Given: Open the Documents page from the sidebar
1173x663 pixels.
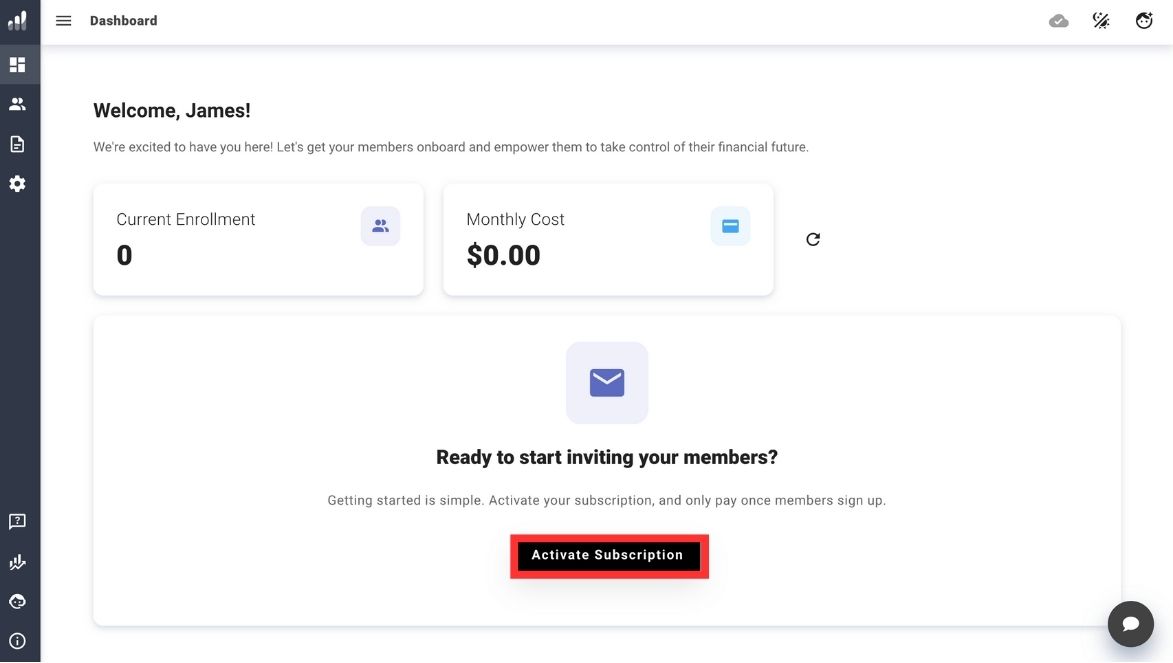Looking at the screenshot, I should tap(17, 143).
